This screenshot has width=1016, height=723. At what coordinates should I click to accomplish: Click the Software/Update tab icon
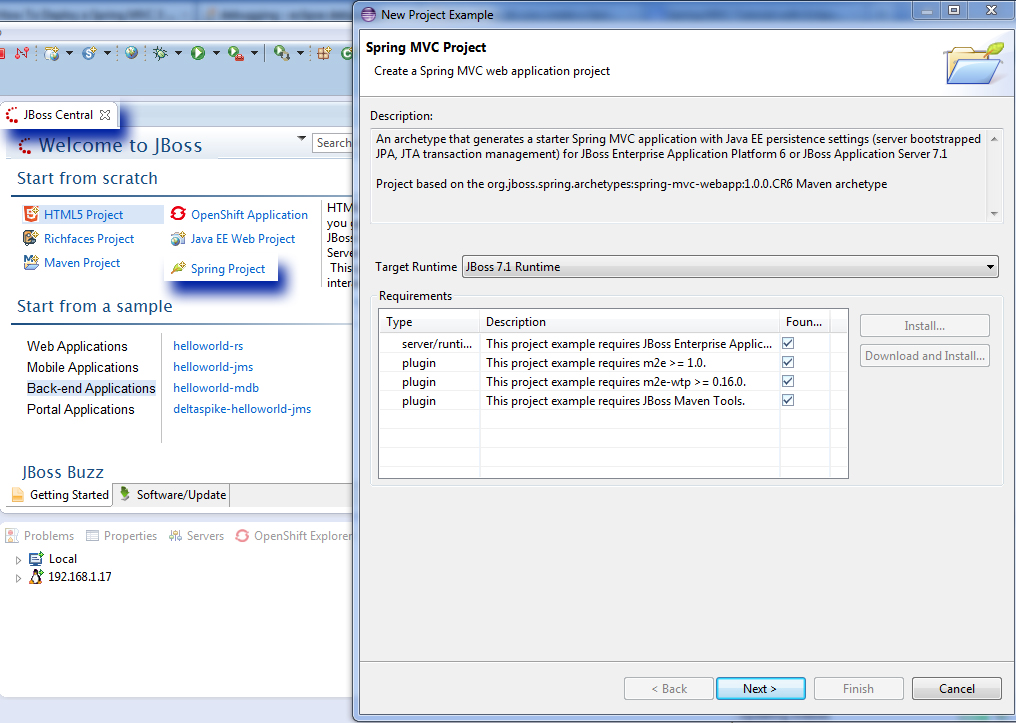pos(125,494)
